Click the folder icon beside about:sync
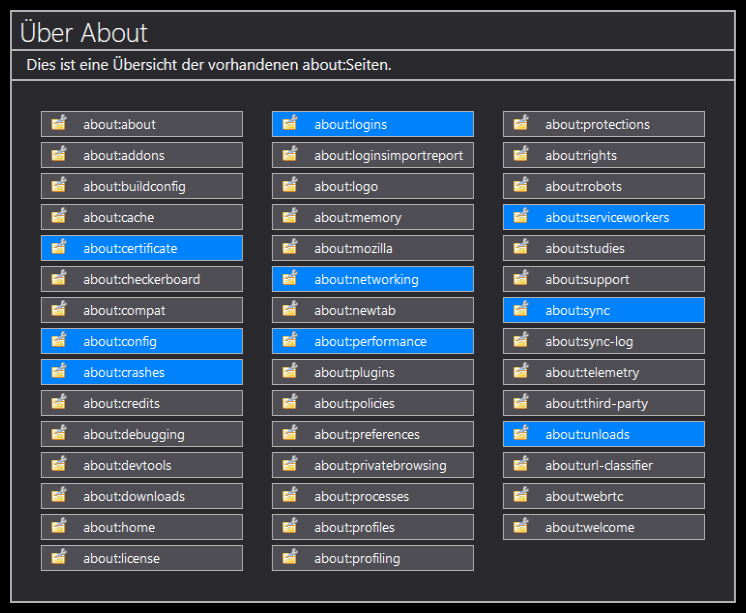Viewport: 746px width, 613px height. (x=521, y=309)
